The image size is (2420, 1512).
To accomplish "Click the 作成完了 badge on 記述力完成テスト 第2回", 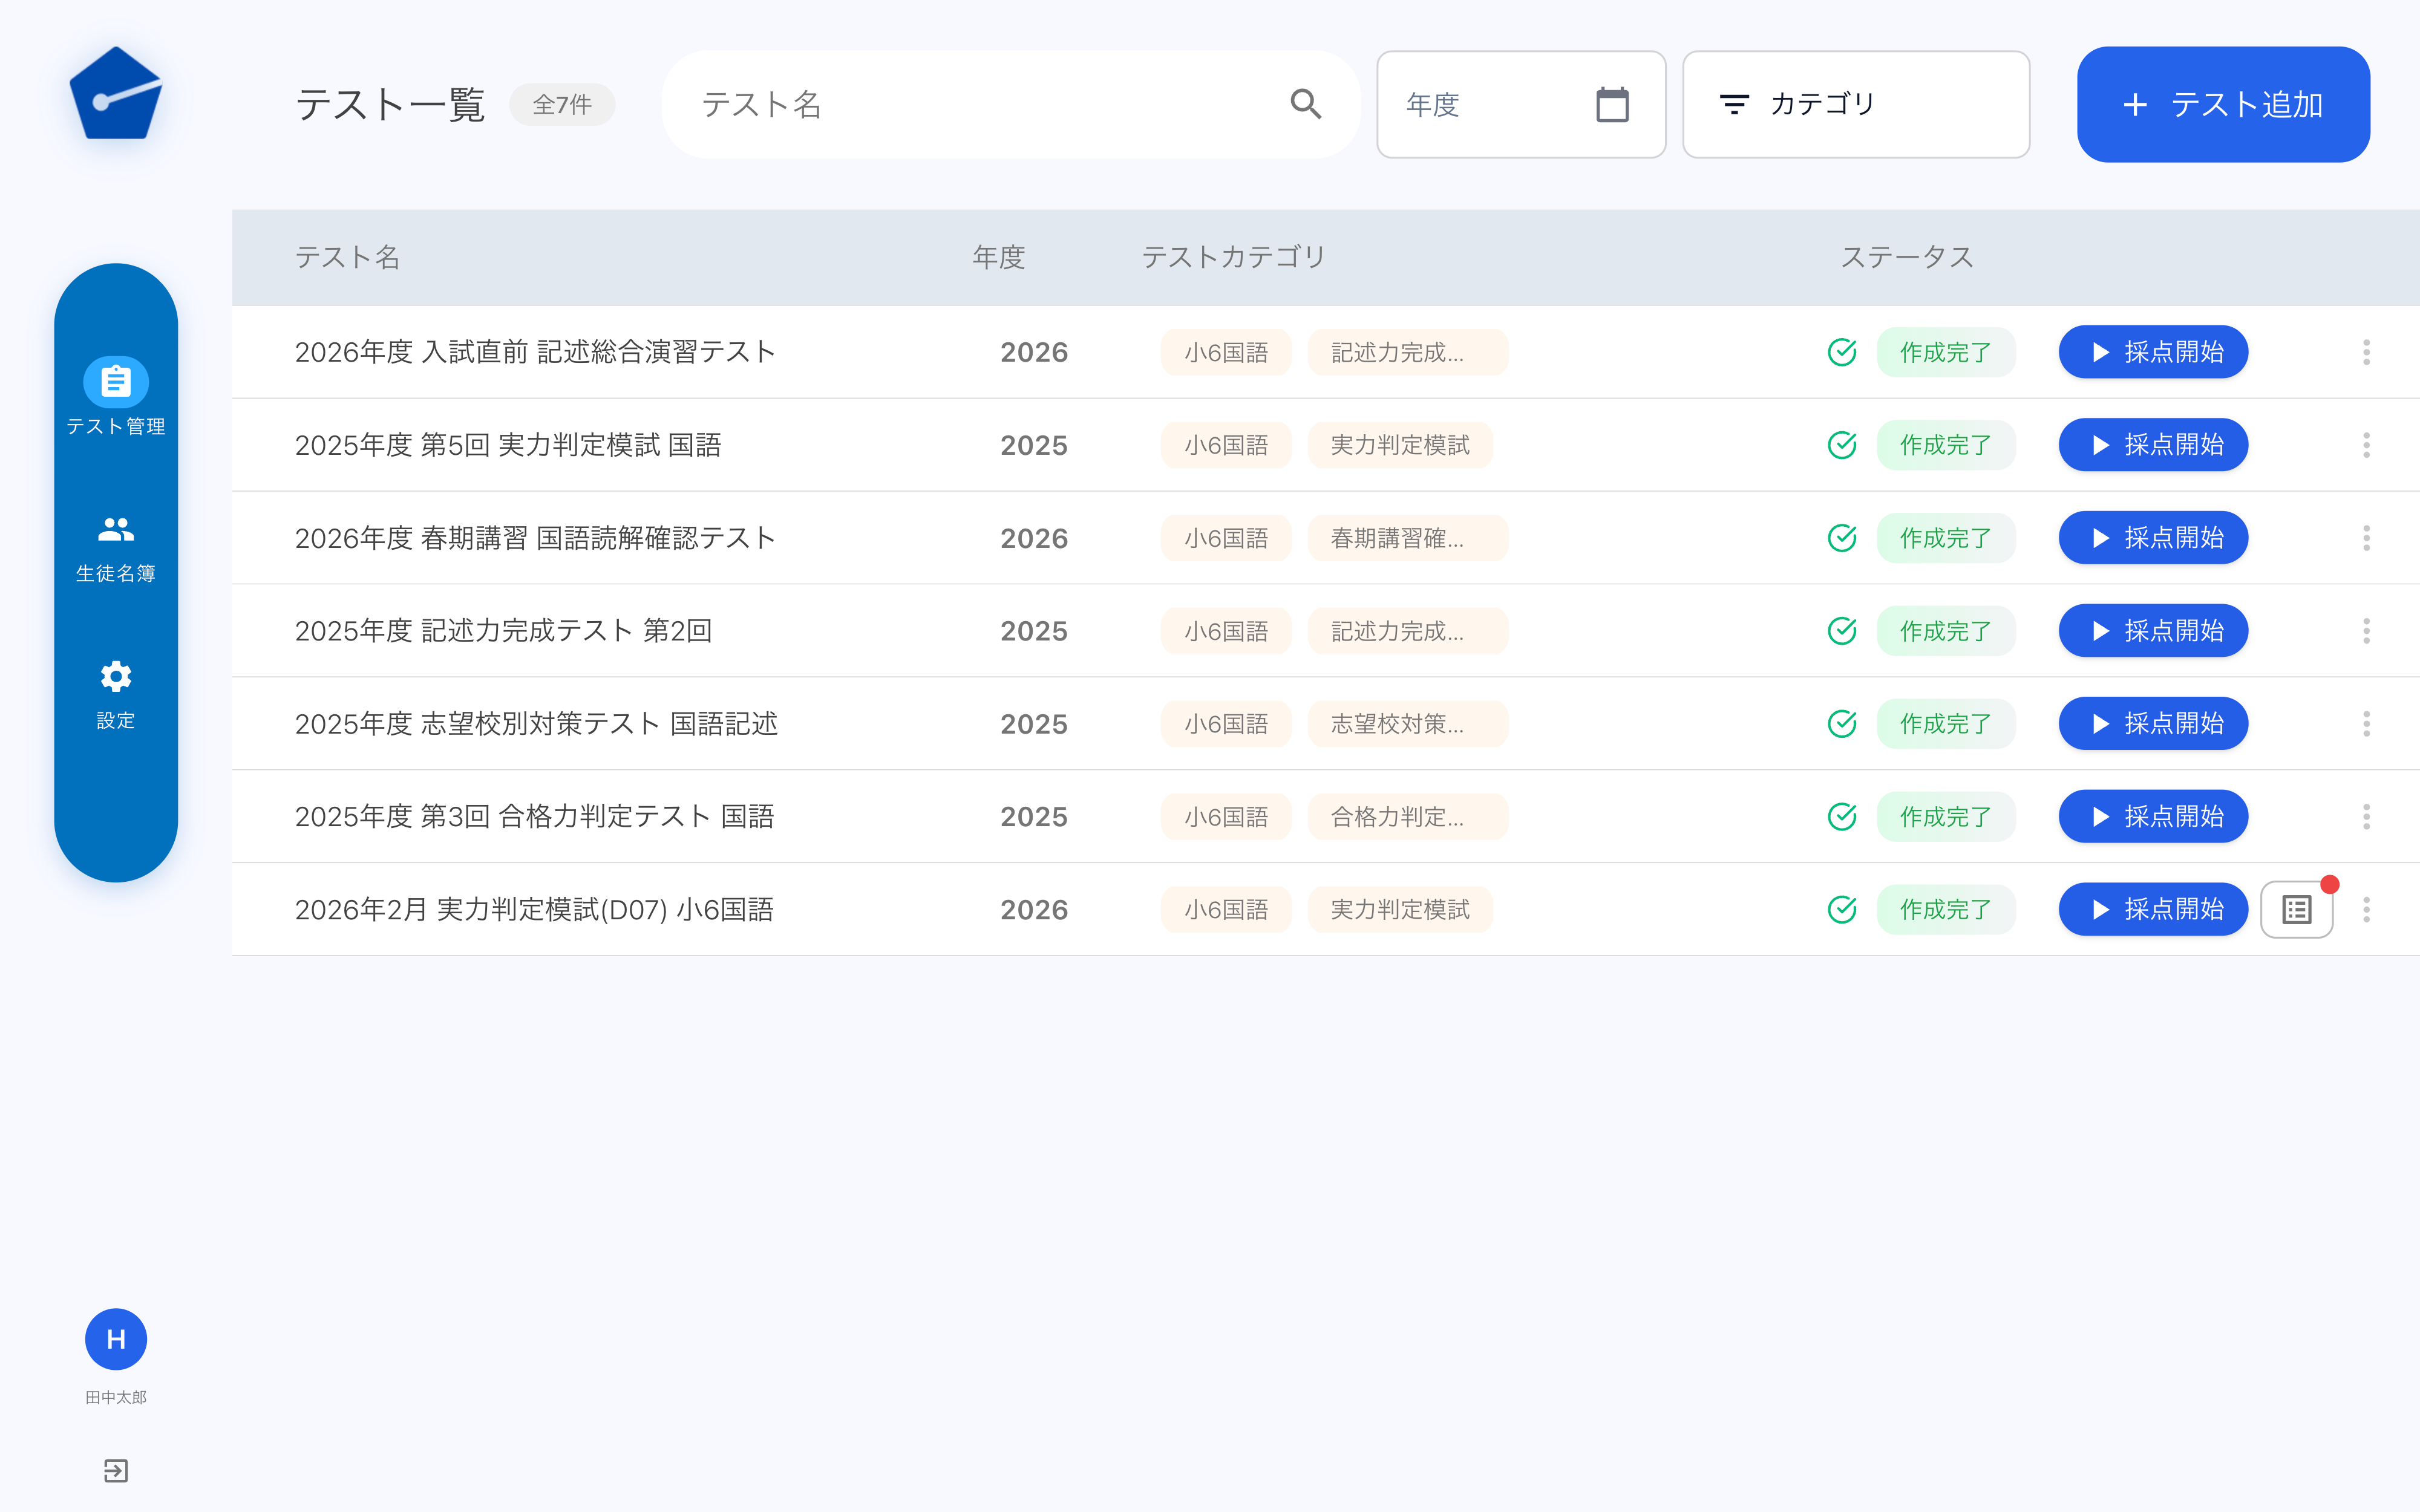I will (x=1945, y=630).
